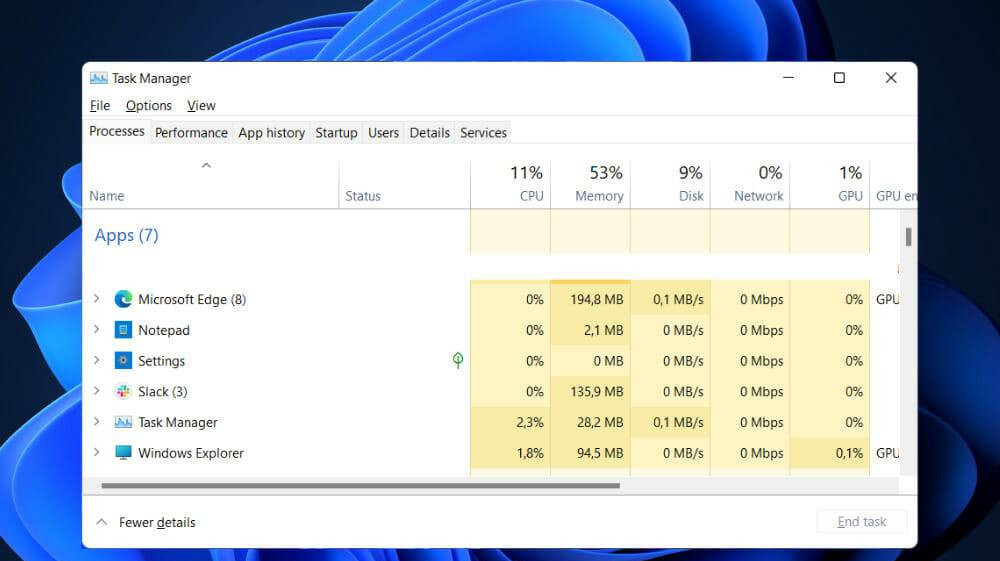Viewport: 1000px width, 561px height.
Task: Click the Notepad app icon
Action: (123, 330)
